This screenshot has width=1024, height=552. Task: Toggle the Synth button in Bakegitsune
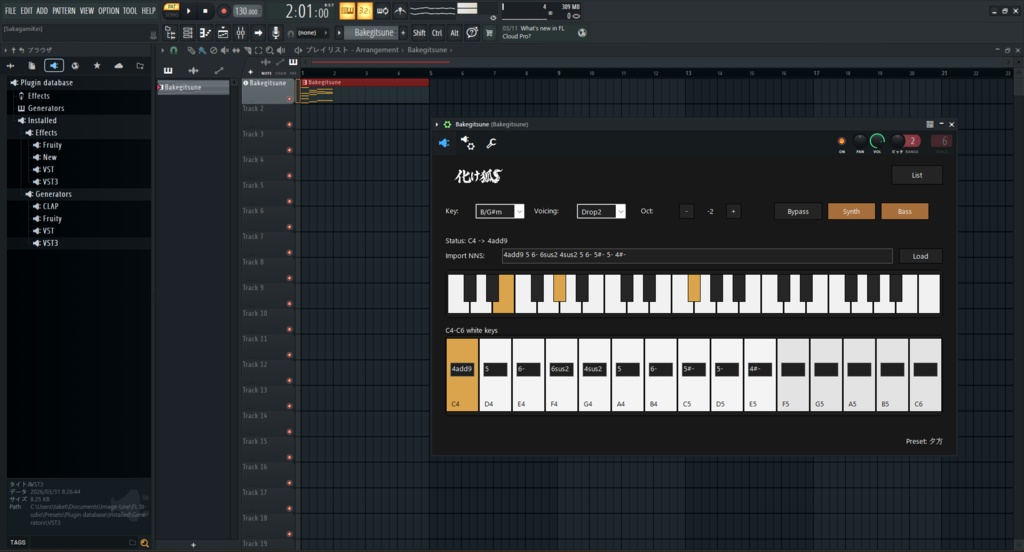851,211
